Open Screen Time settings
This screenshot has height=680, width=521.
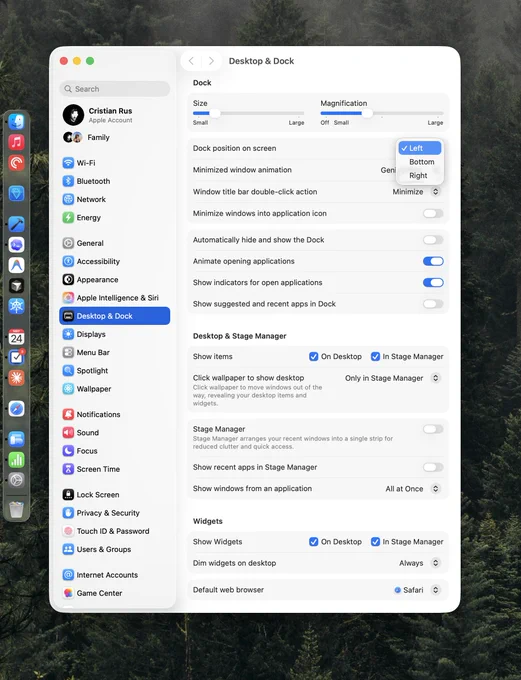point(115,469)
